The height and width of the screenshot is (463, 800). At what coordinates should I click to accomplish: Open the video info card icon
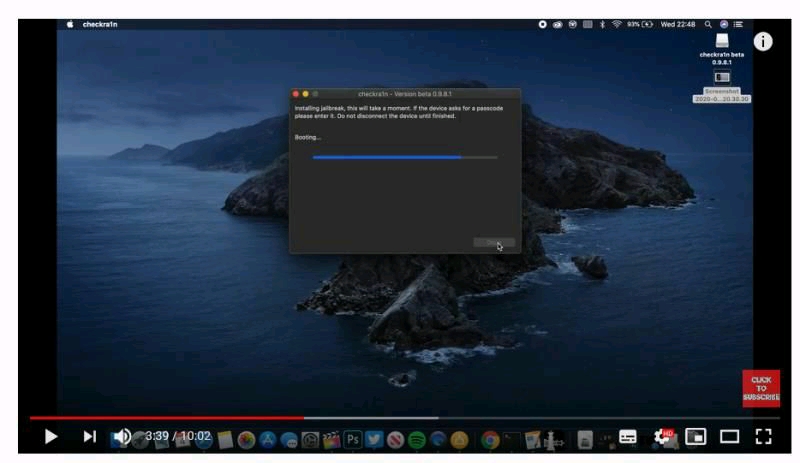tap(763, 42)
